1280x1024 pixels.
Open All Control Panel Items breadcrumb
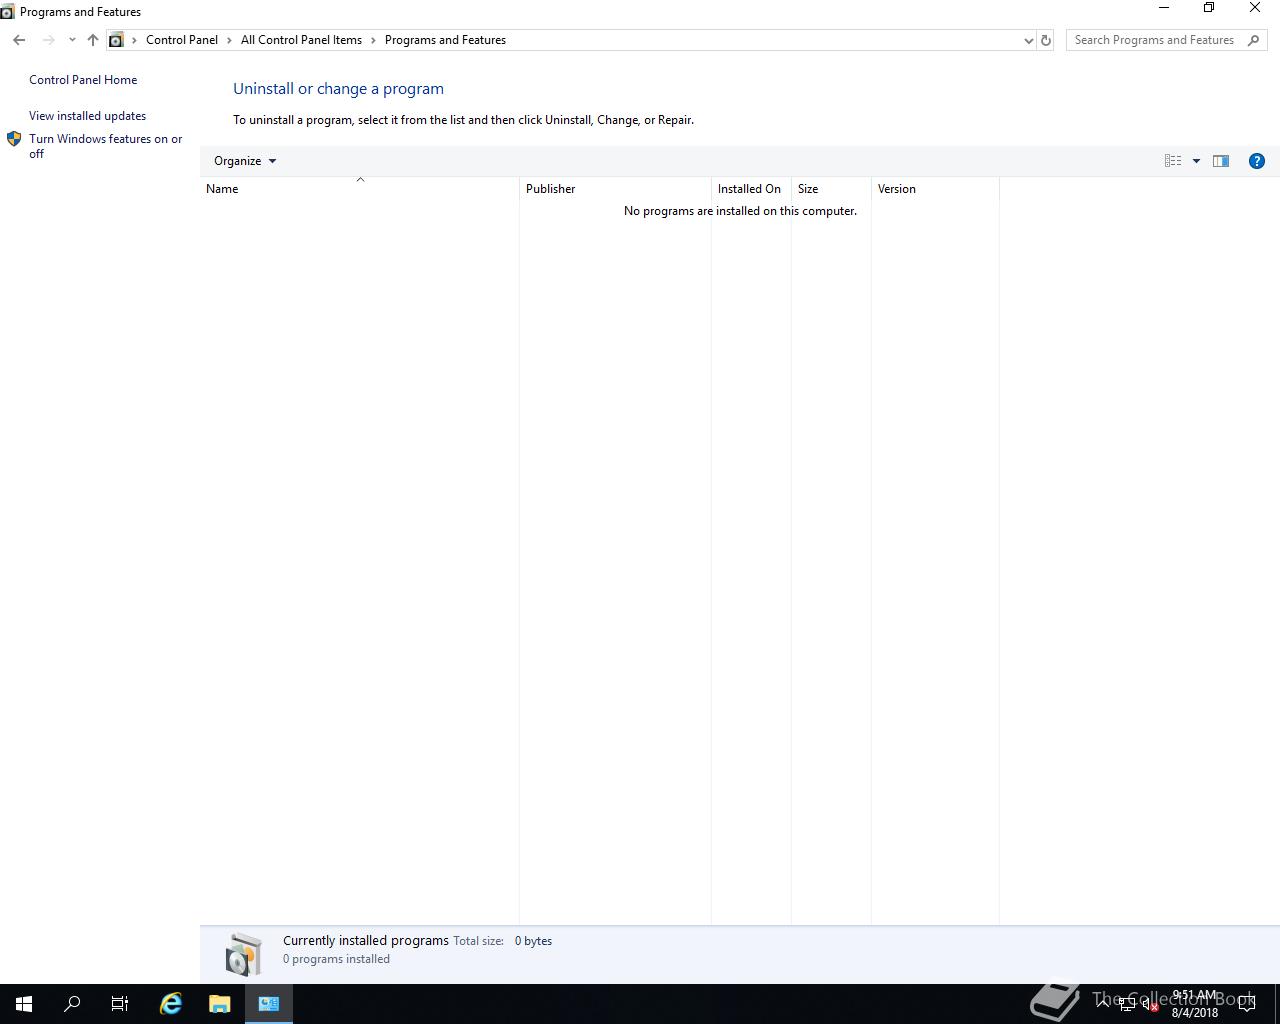pos(301,40)
